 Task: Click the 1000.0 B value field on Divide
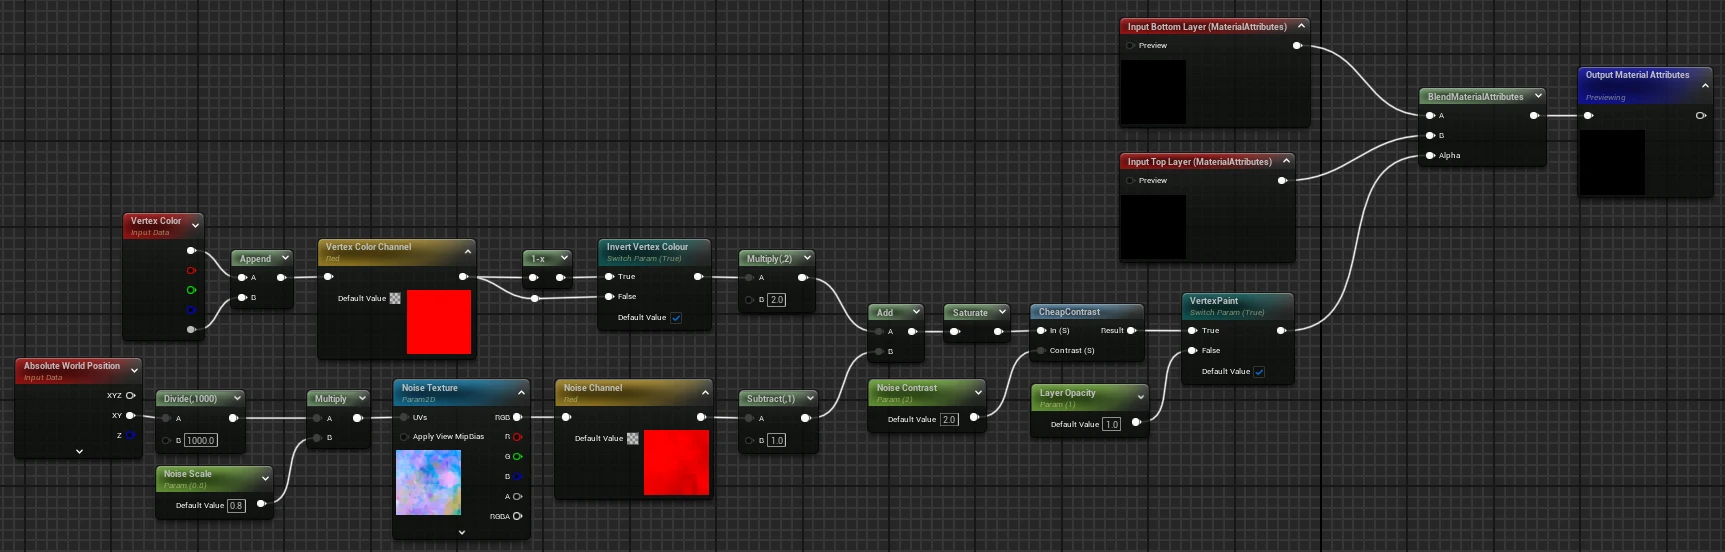[x=200, y=440]
